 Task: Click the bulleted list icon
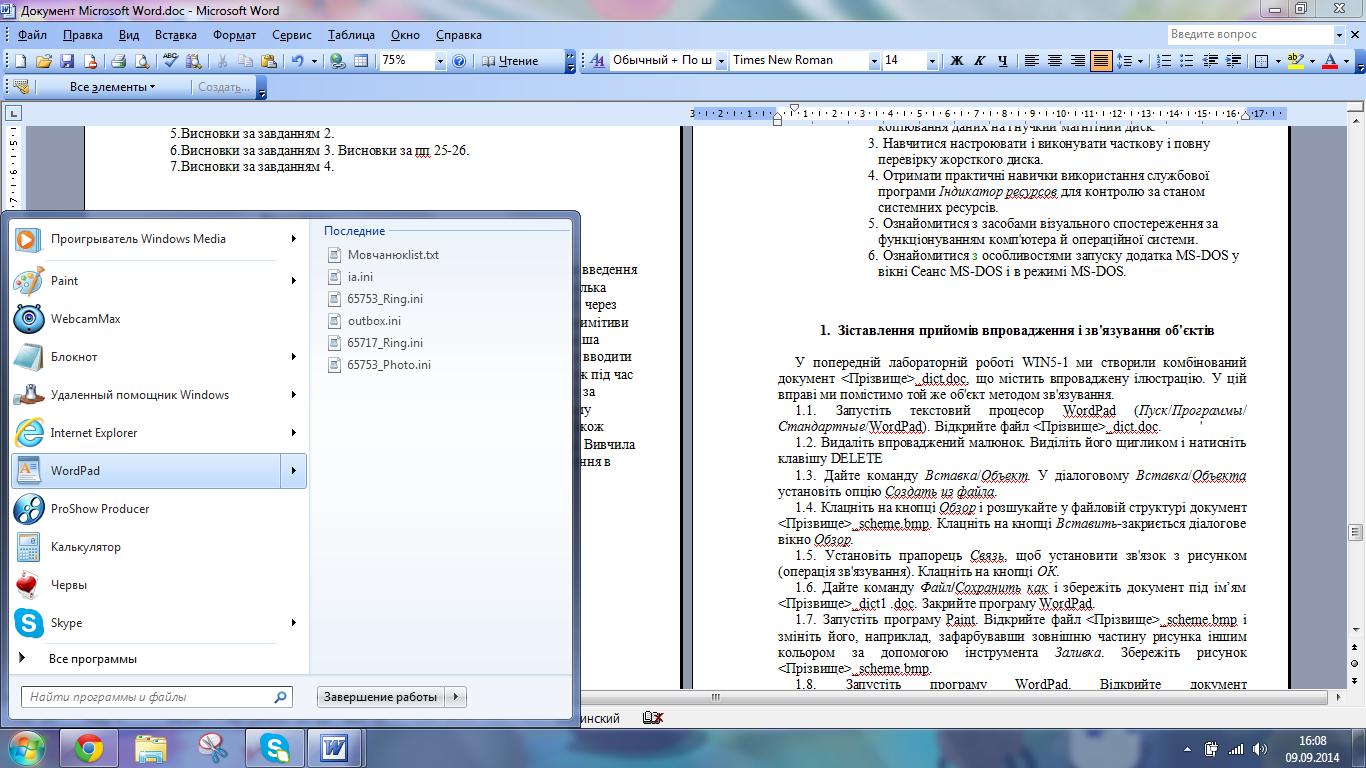point(1185,61)
